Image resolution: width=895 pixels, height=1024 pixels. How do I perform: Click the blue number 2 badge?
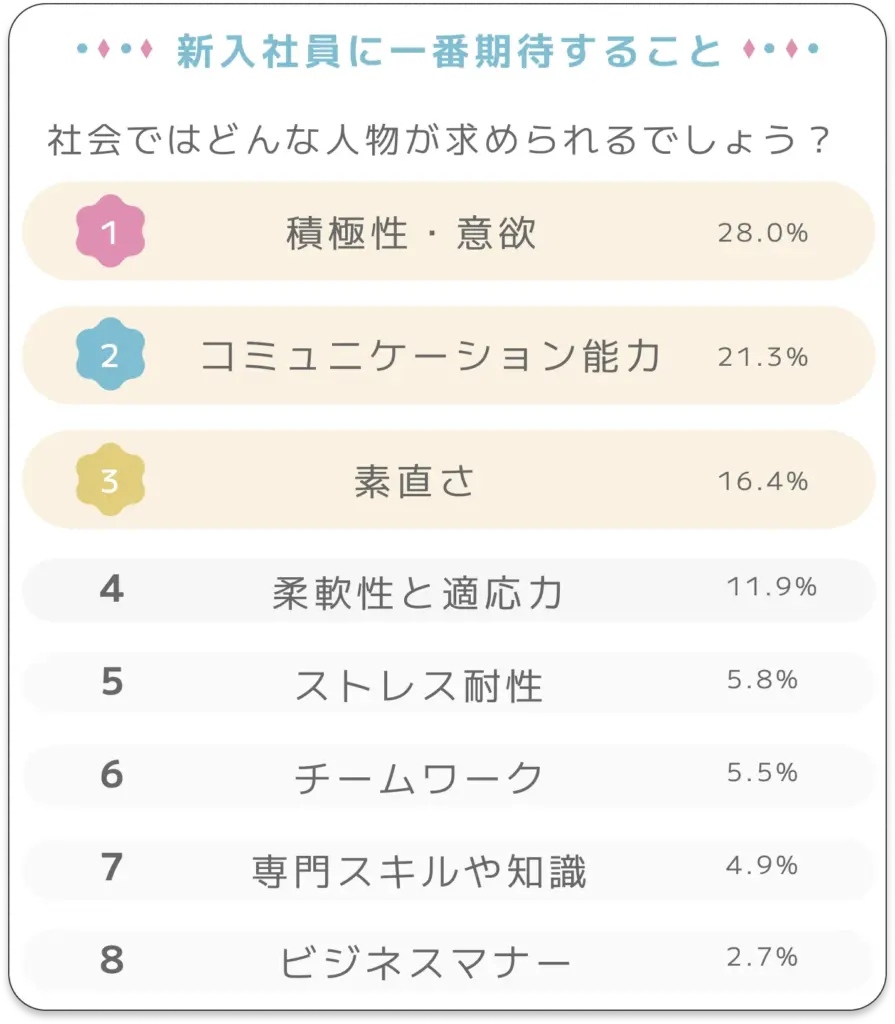pos(110,356)
